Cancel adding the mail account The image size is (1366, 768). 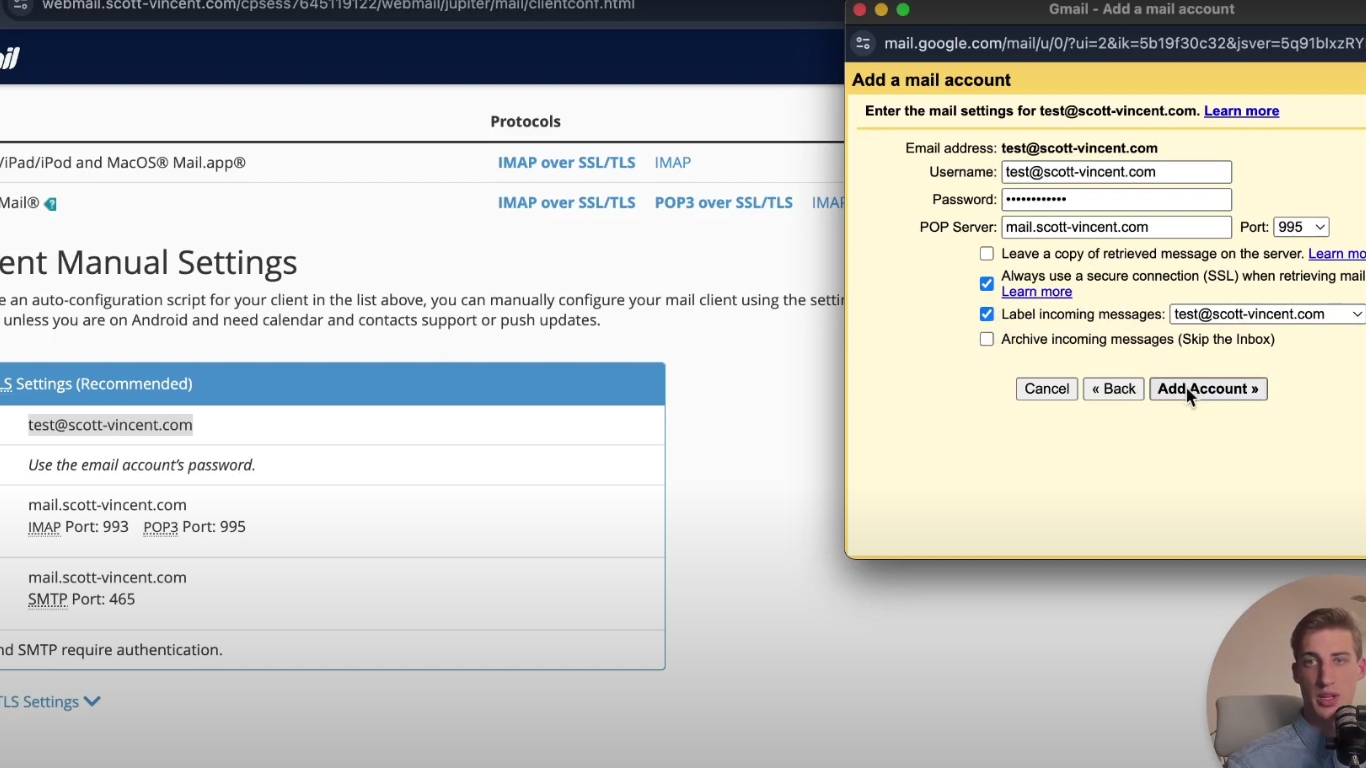point(1046,389)
